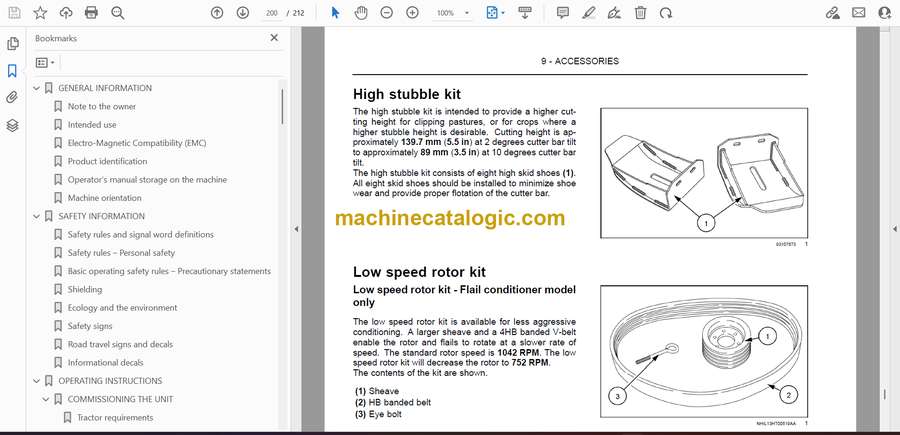Open the 100% zoom level dropdown
This screenshot has height=435, width=900.
coord(452,13)
